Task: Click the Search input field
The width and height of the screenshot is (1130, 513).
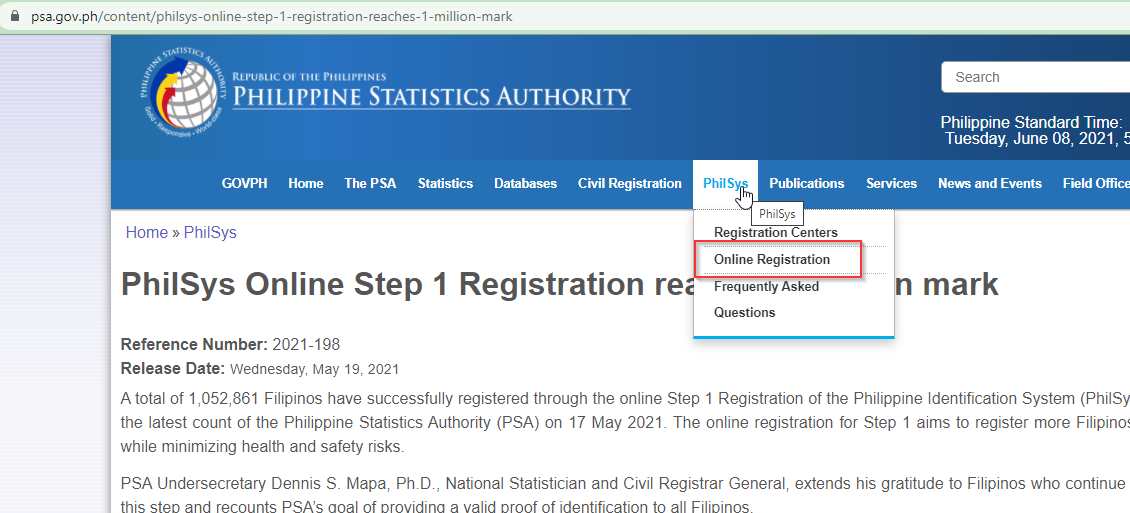Action: click(x=1036, y=77)
